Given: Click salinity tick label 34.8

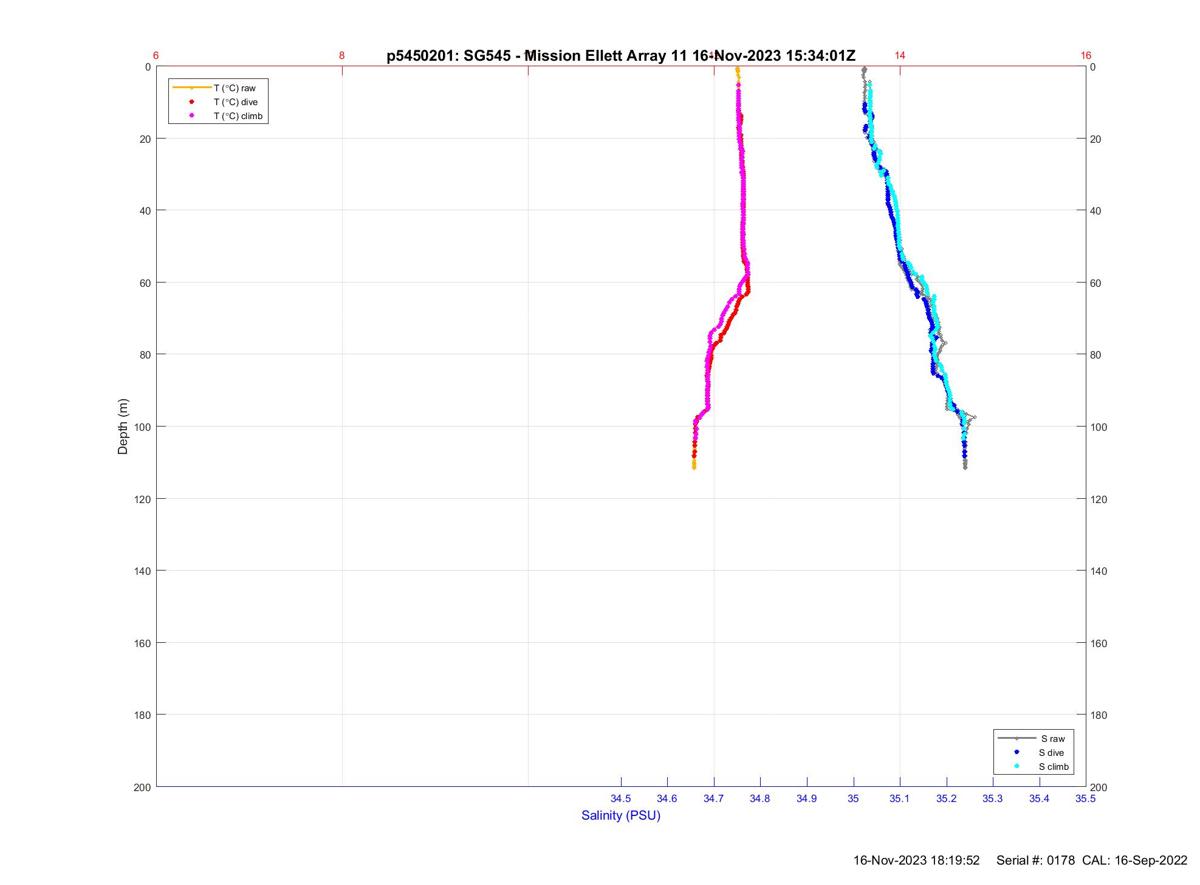Looking at the screenshot, I should (760, 798).
